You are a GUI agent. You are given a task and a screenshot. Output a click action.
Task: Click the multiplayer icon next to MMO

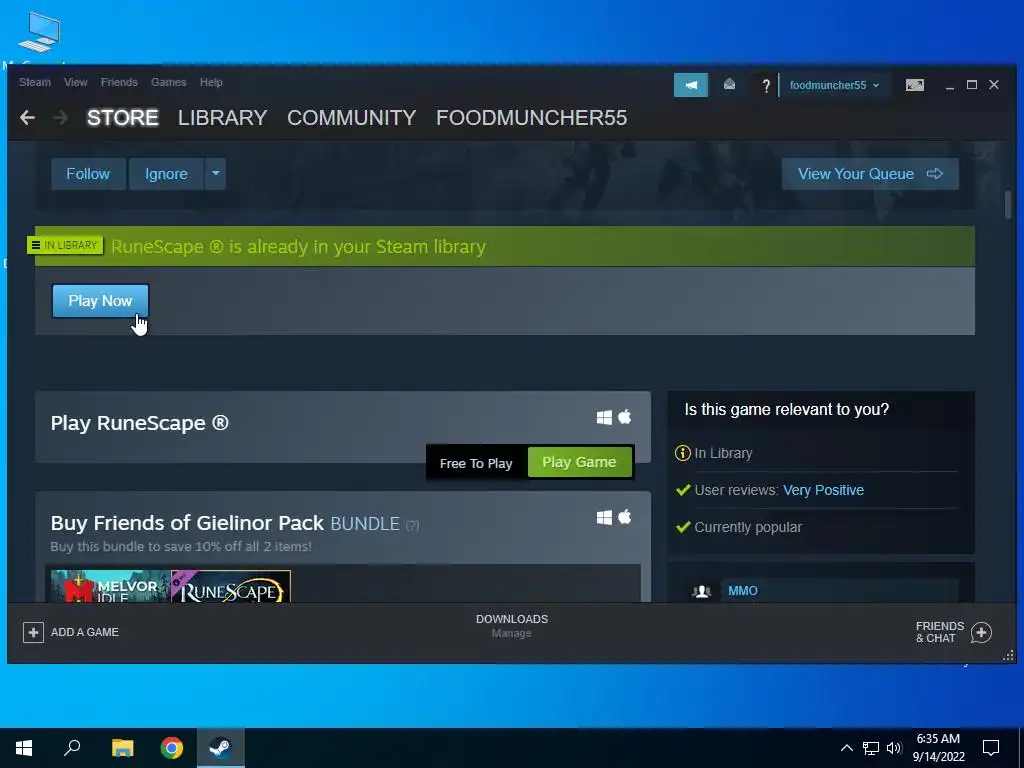pyautogui.click(x=701, y=591)
